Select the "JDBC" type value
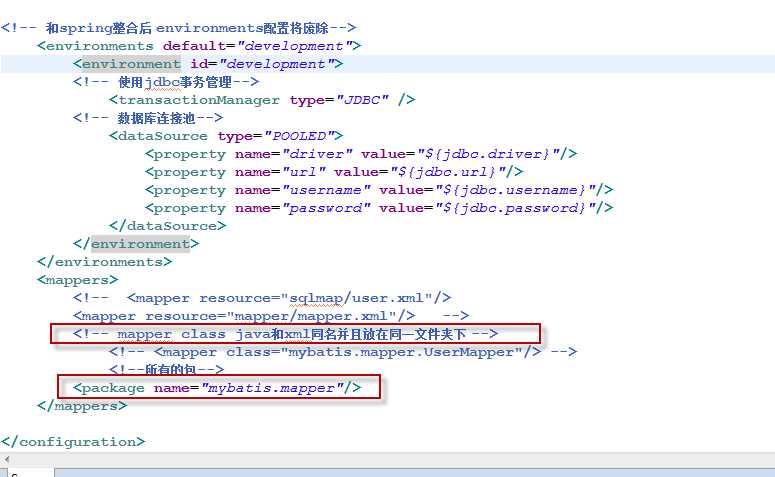775x477 pixels. point(362,100)
